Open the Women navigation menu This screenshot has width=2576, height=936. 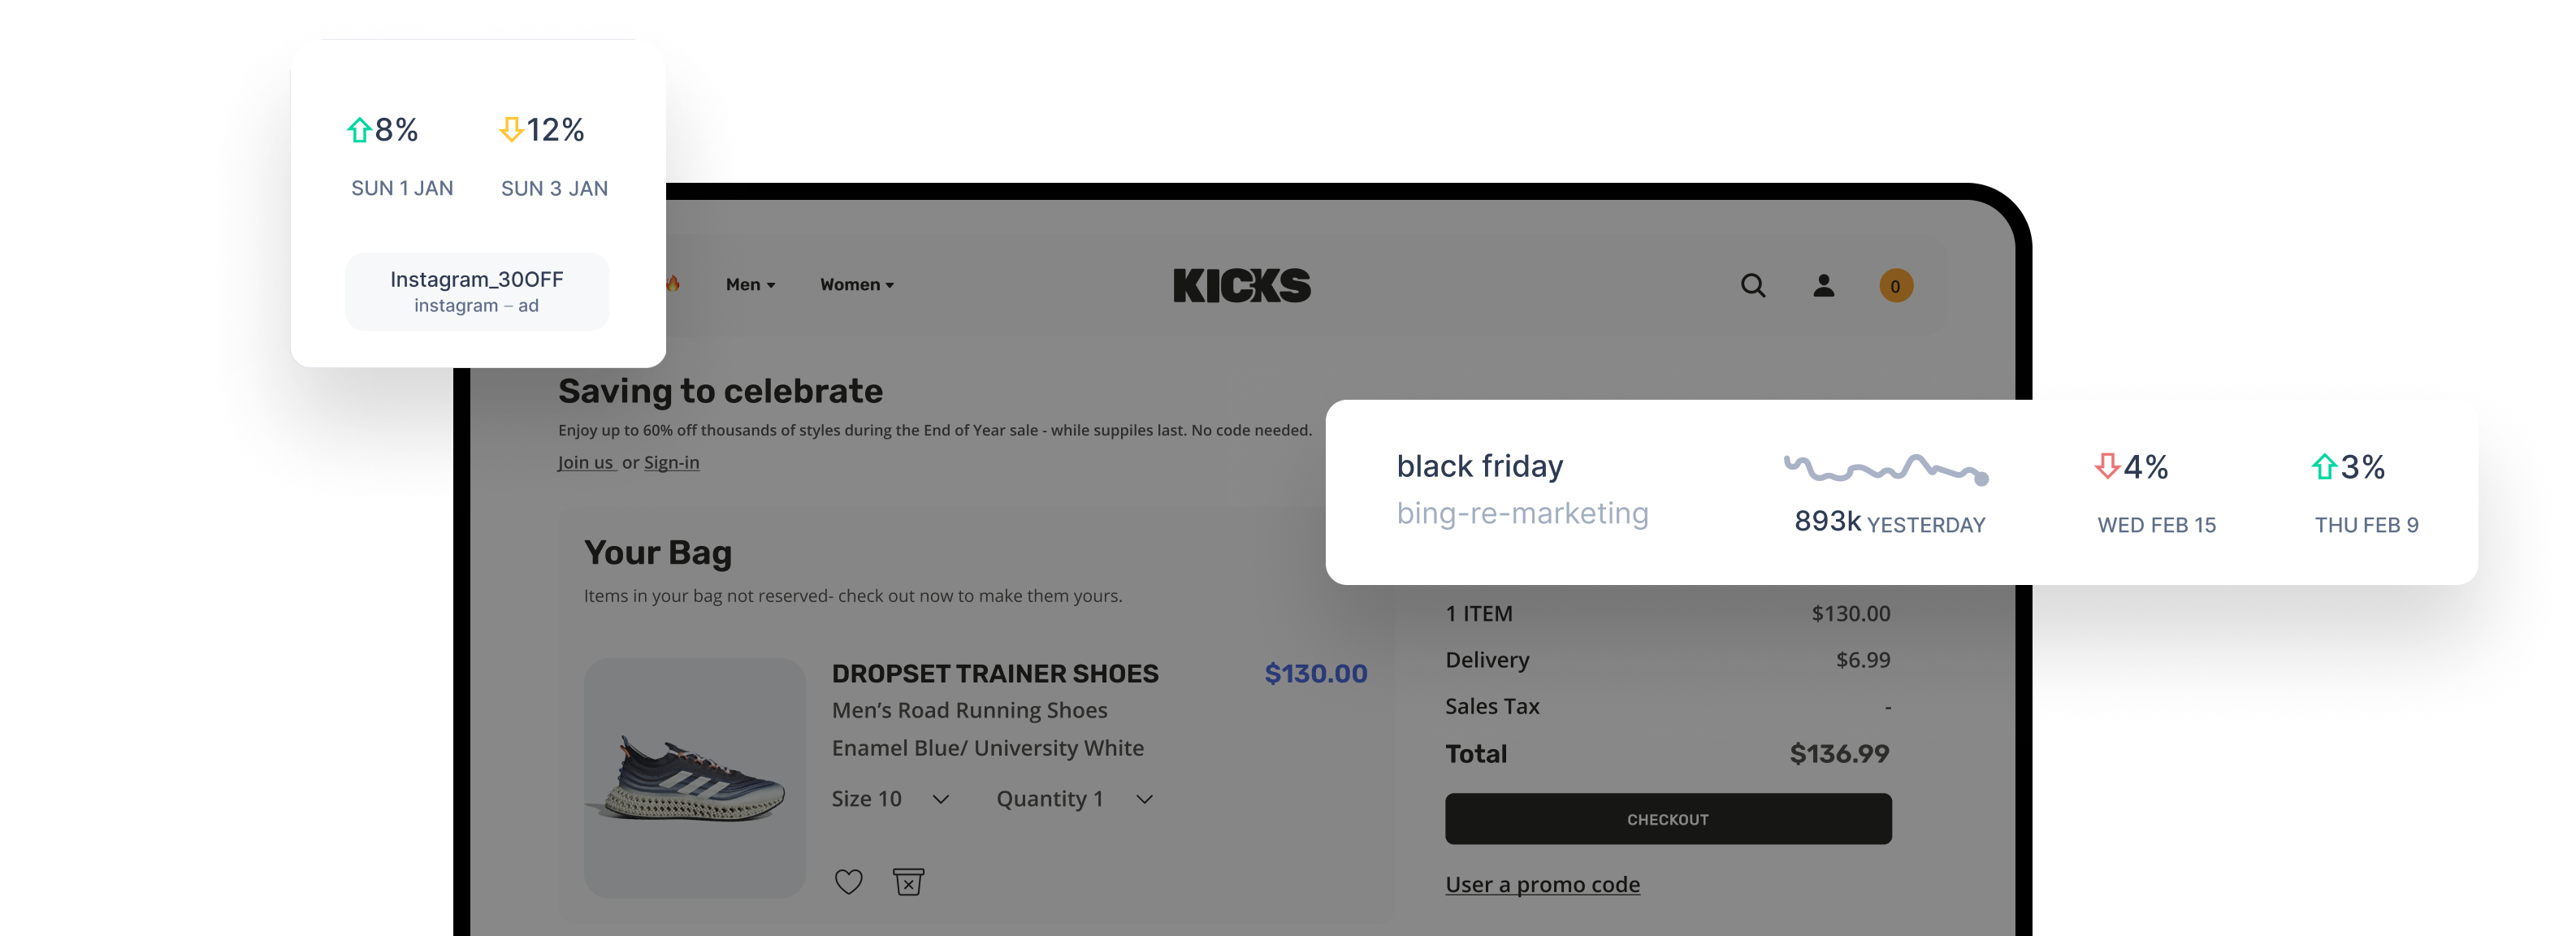coord(856,285)
